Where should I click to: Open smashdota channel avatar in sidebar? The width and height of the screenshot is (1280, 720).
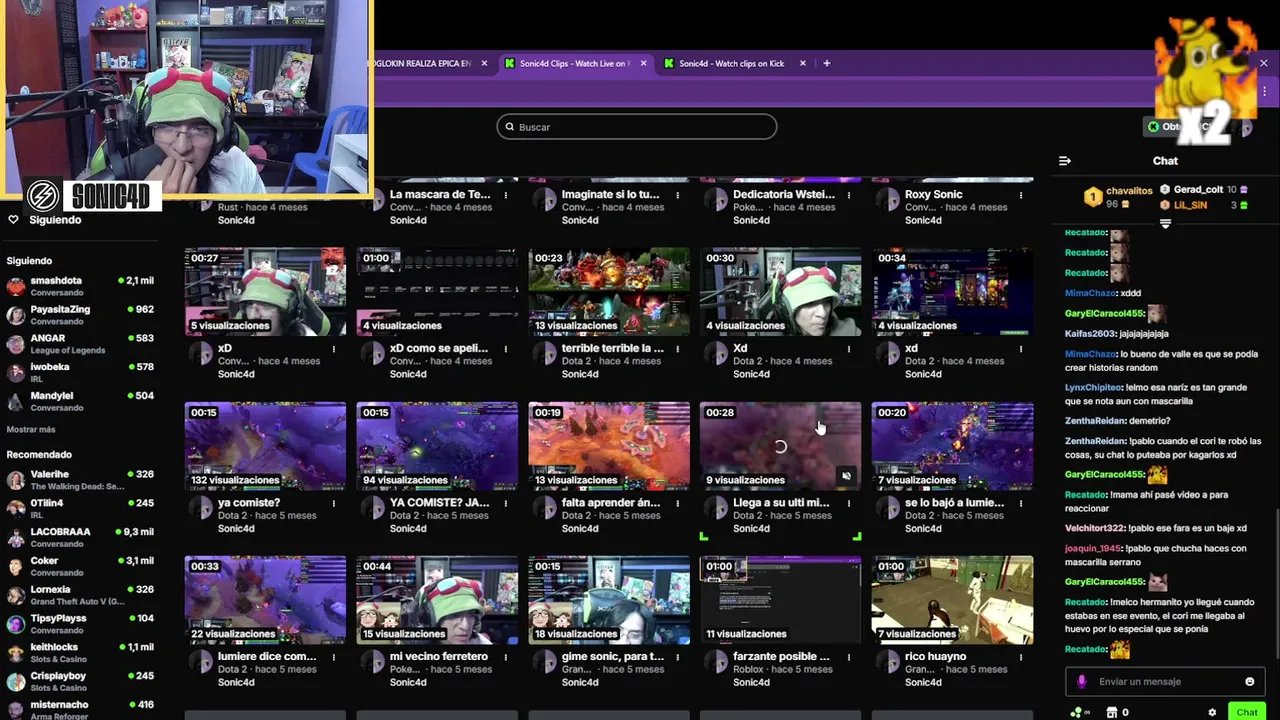coord(15,286)
